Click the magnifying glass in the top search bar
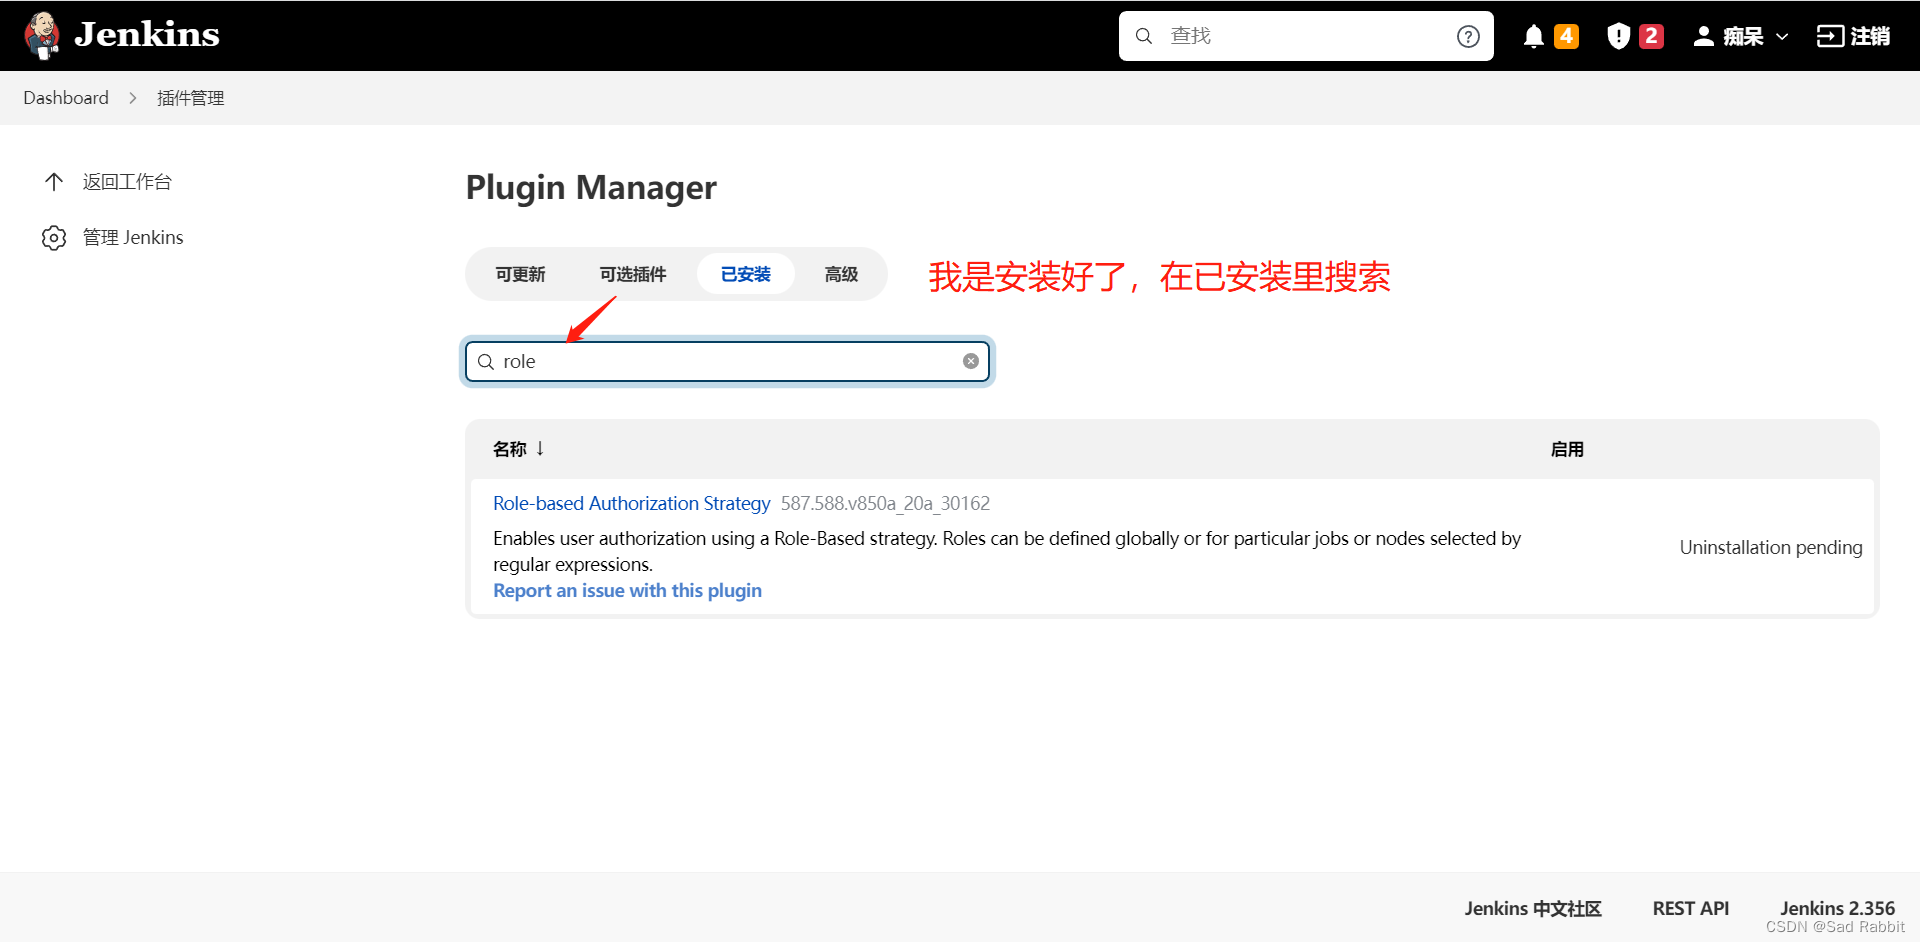 1143,35
